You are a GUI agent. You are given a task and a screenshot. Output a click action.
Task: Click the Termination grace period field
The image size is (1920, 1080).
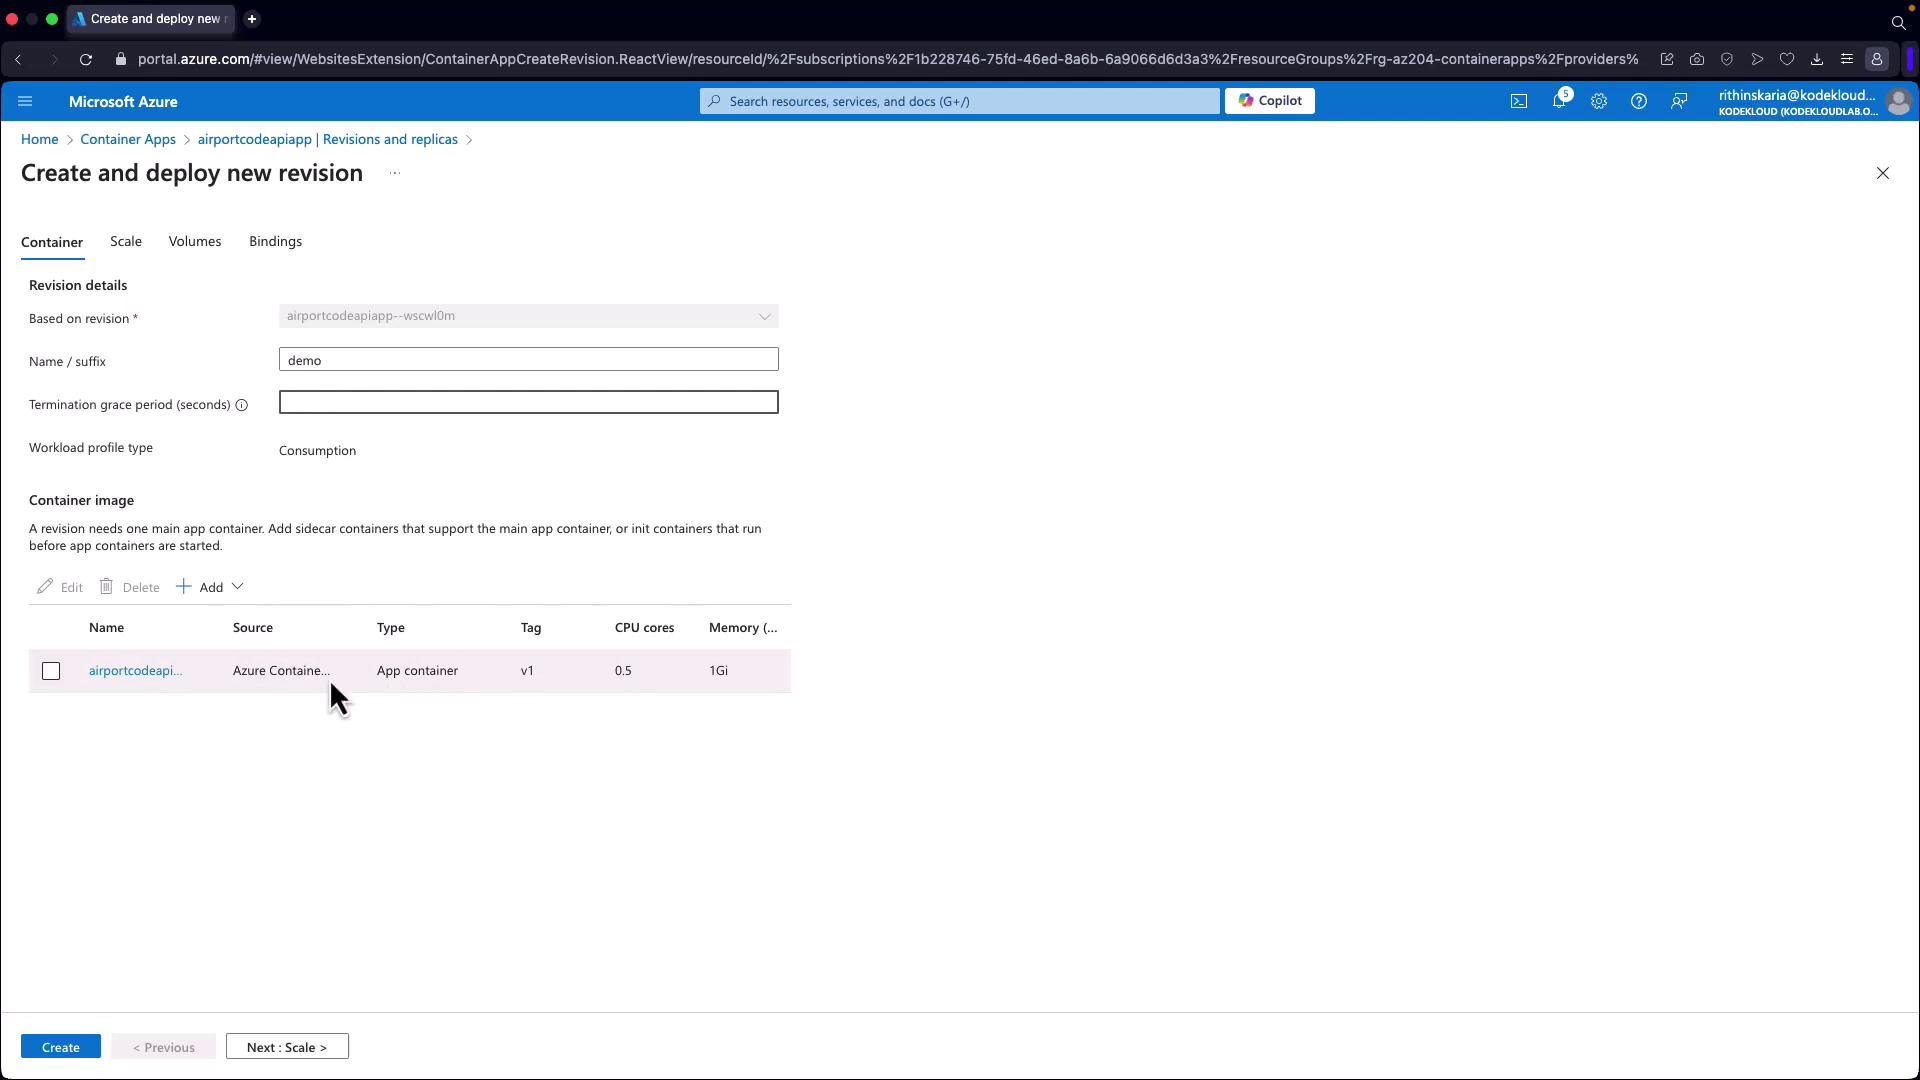(528, 402)
